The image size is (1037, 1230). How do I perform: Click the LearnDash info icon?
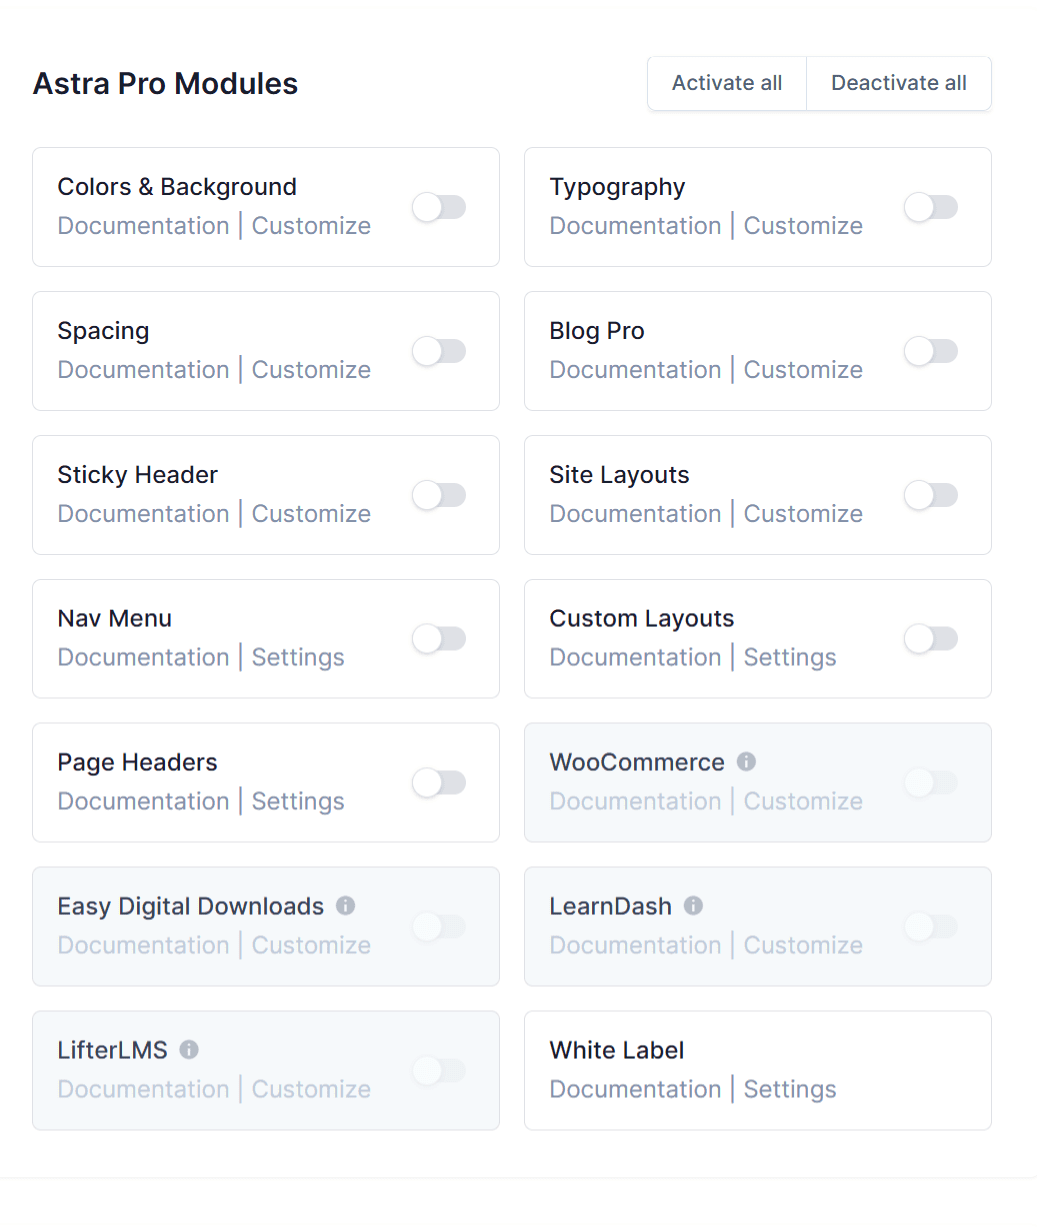coord(693,906)
